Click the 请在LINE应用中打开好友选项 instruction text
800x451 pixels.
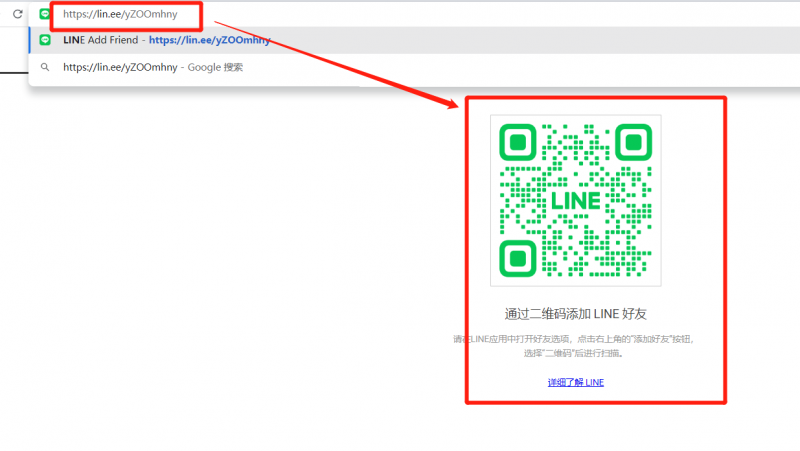tap(573, 346)
